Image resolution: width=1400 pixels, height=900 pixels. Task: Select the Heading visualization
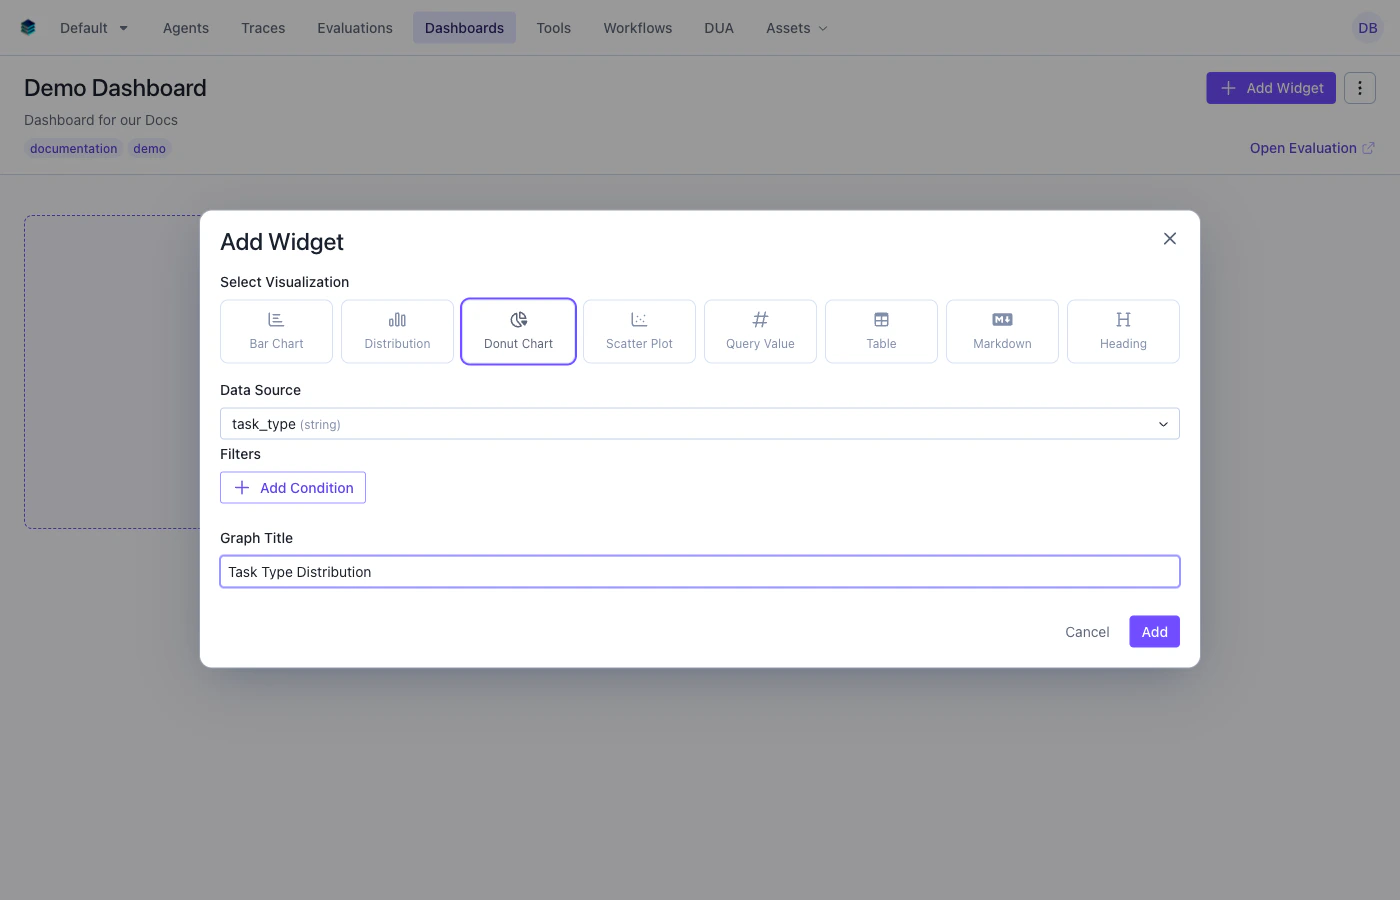click(1123, 331)
